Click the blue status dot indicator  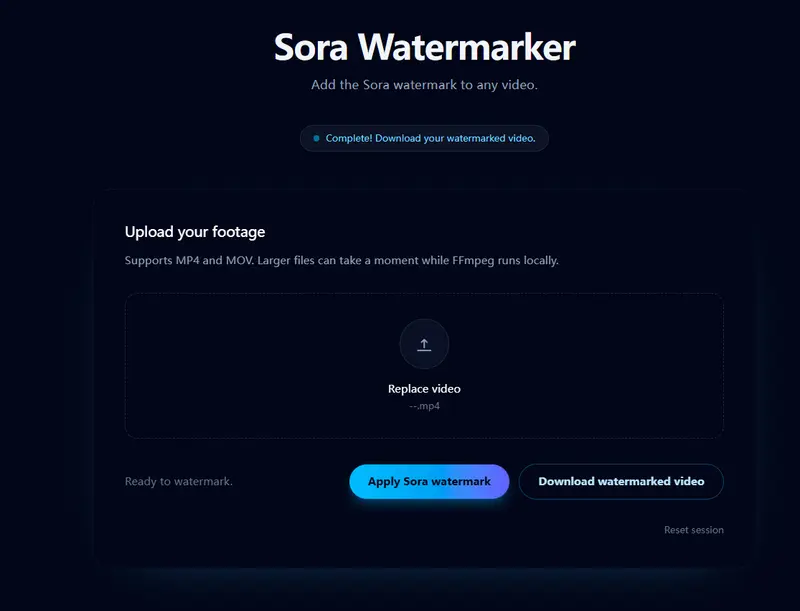pyautogui.click(x=316, y=138)
